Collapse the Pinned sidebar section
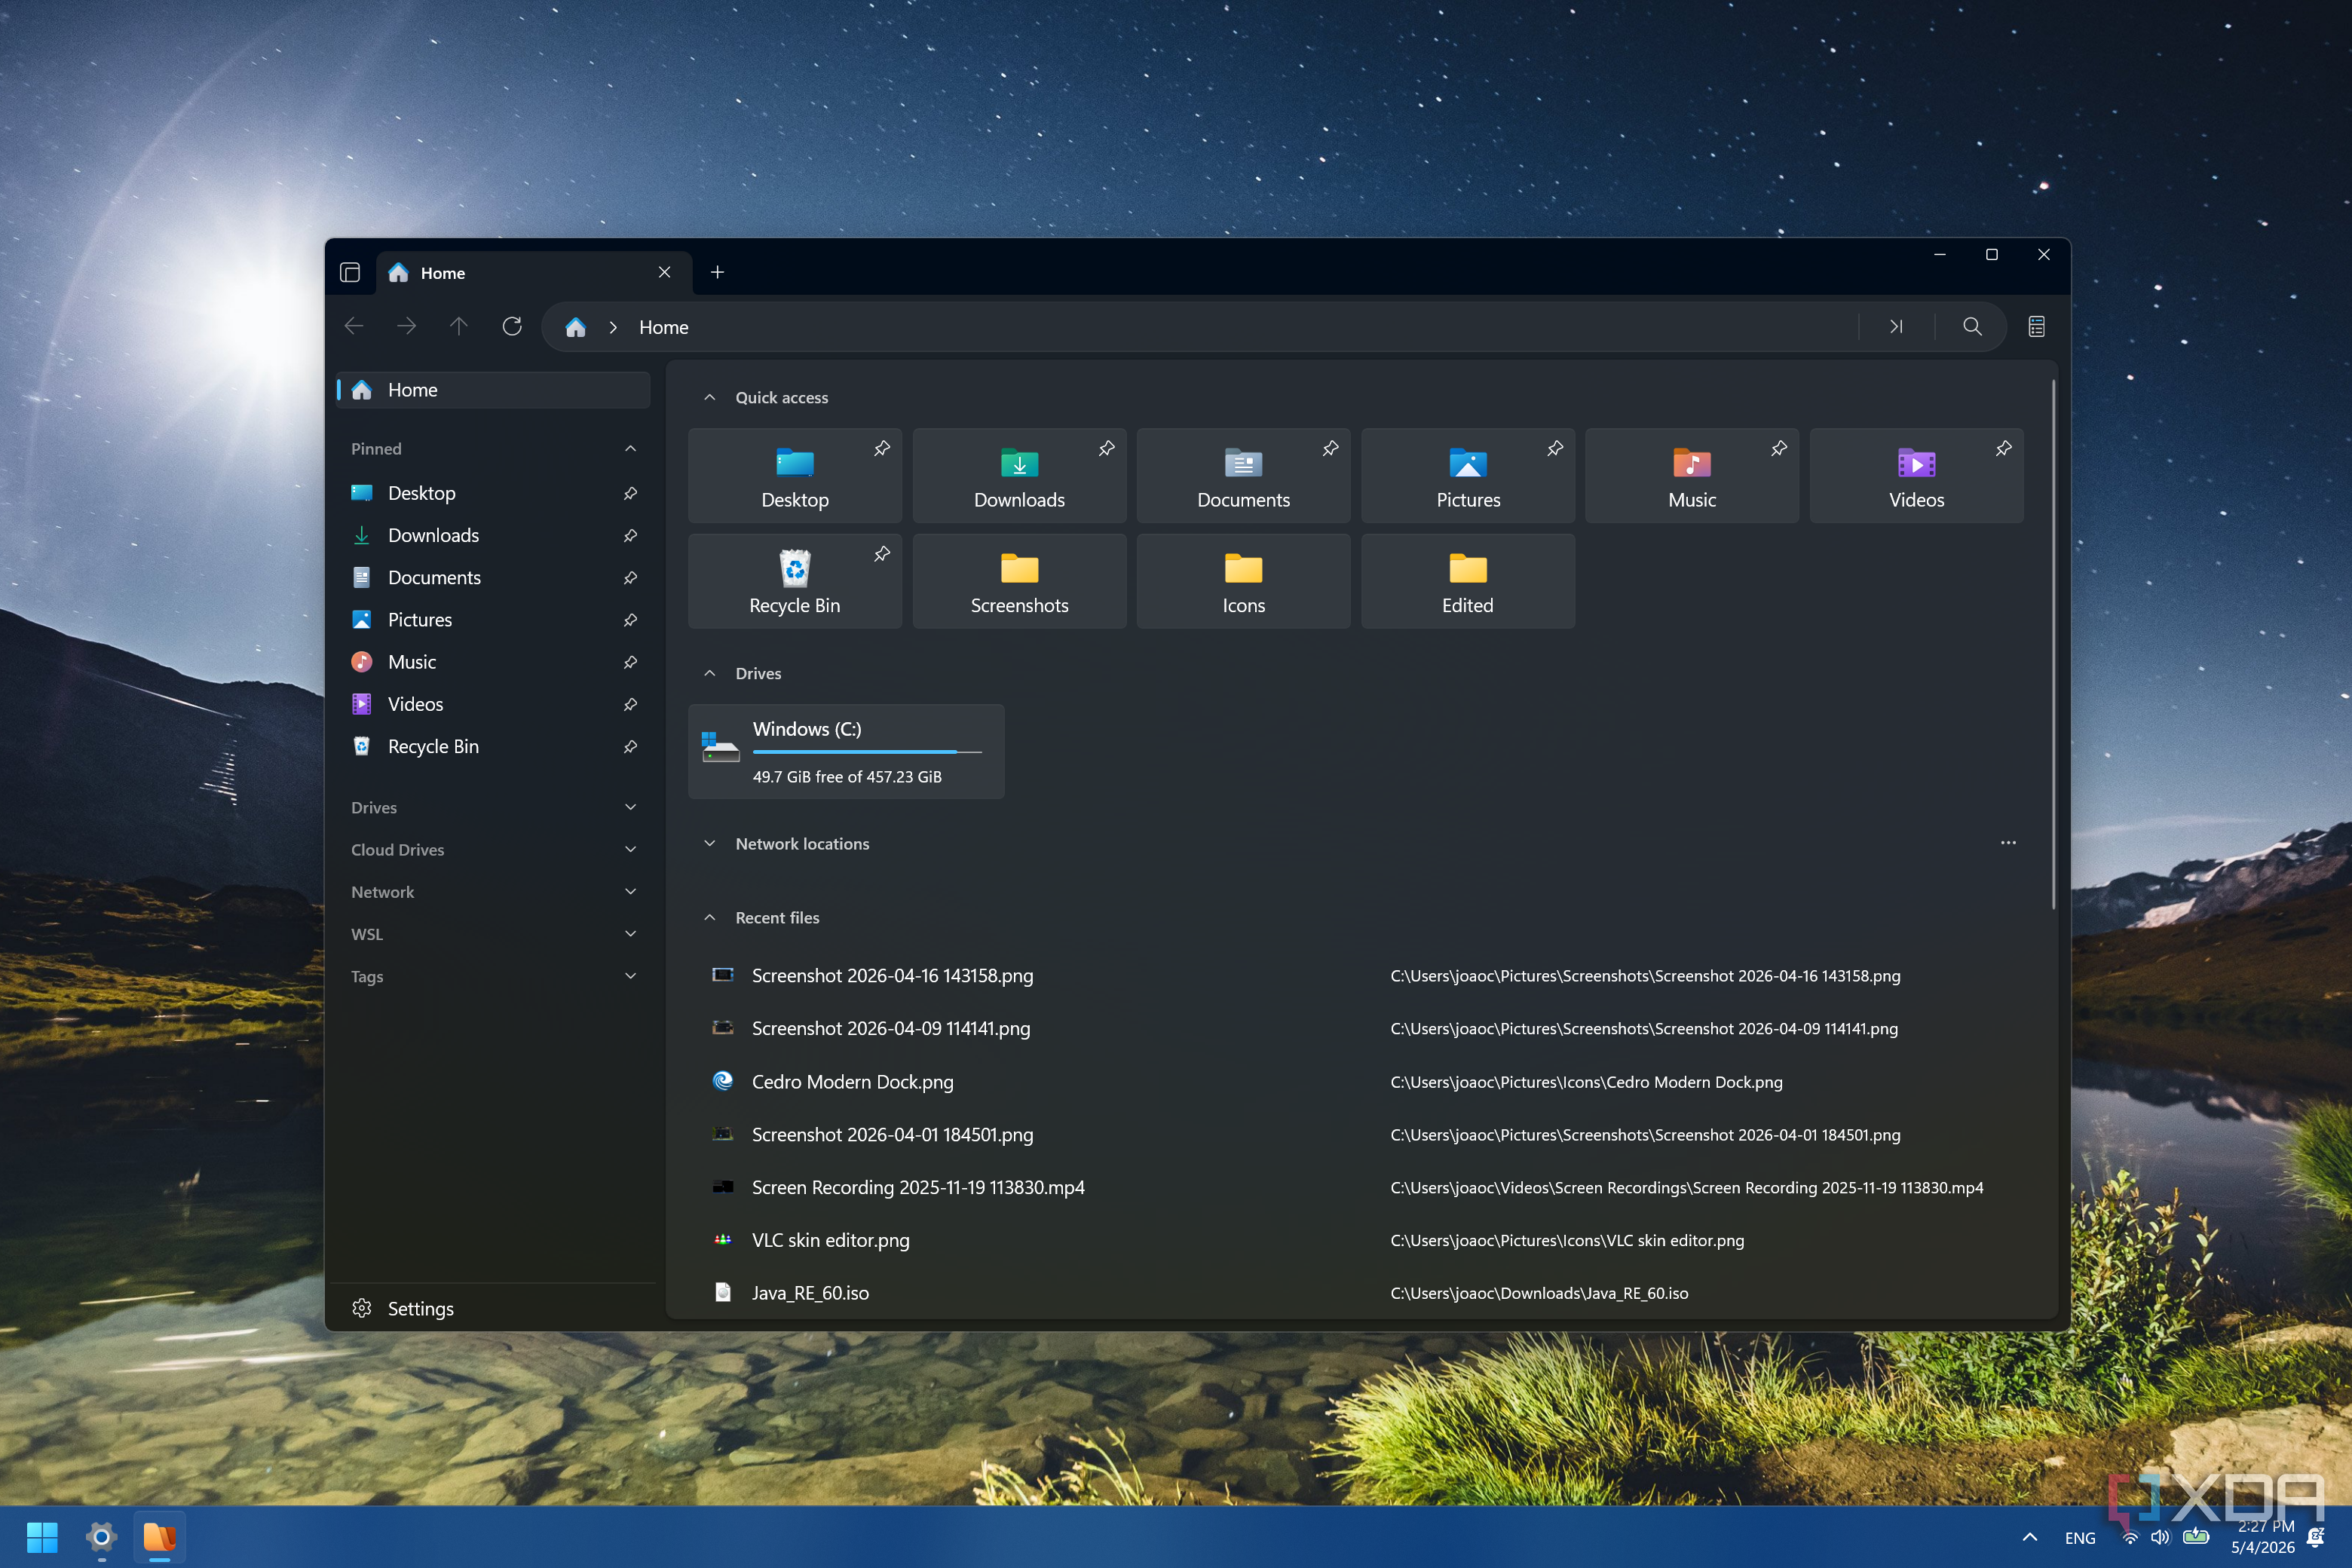 [x=631, y=449]
